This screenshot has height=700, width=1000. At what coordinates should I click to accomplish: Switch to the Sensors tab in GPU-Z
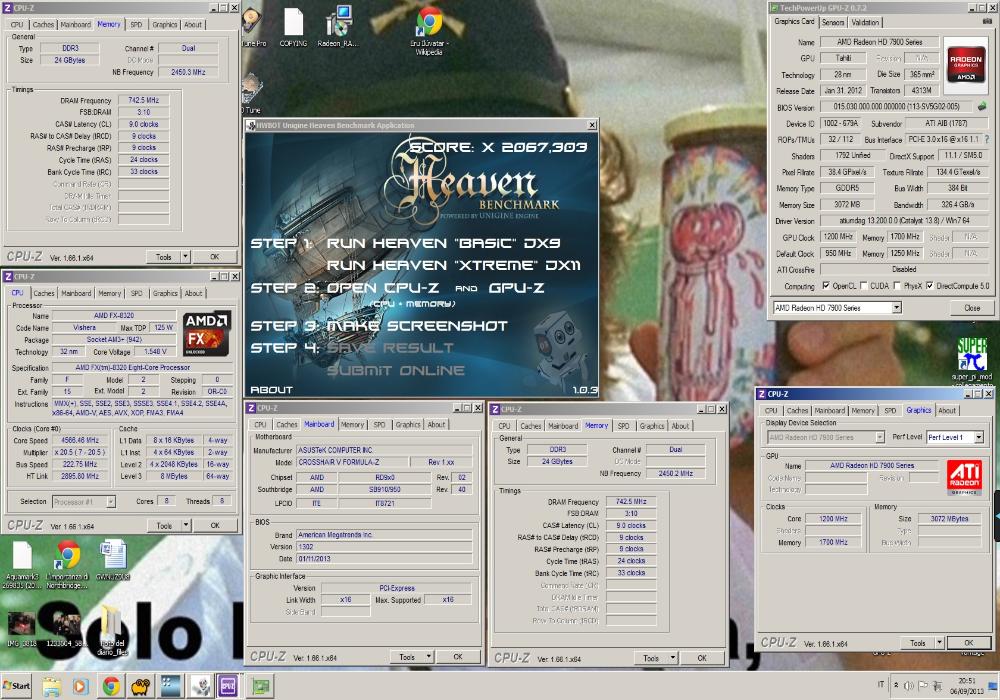pos(832,22)
